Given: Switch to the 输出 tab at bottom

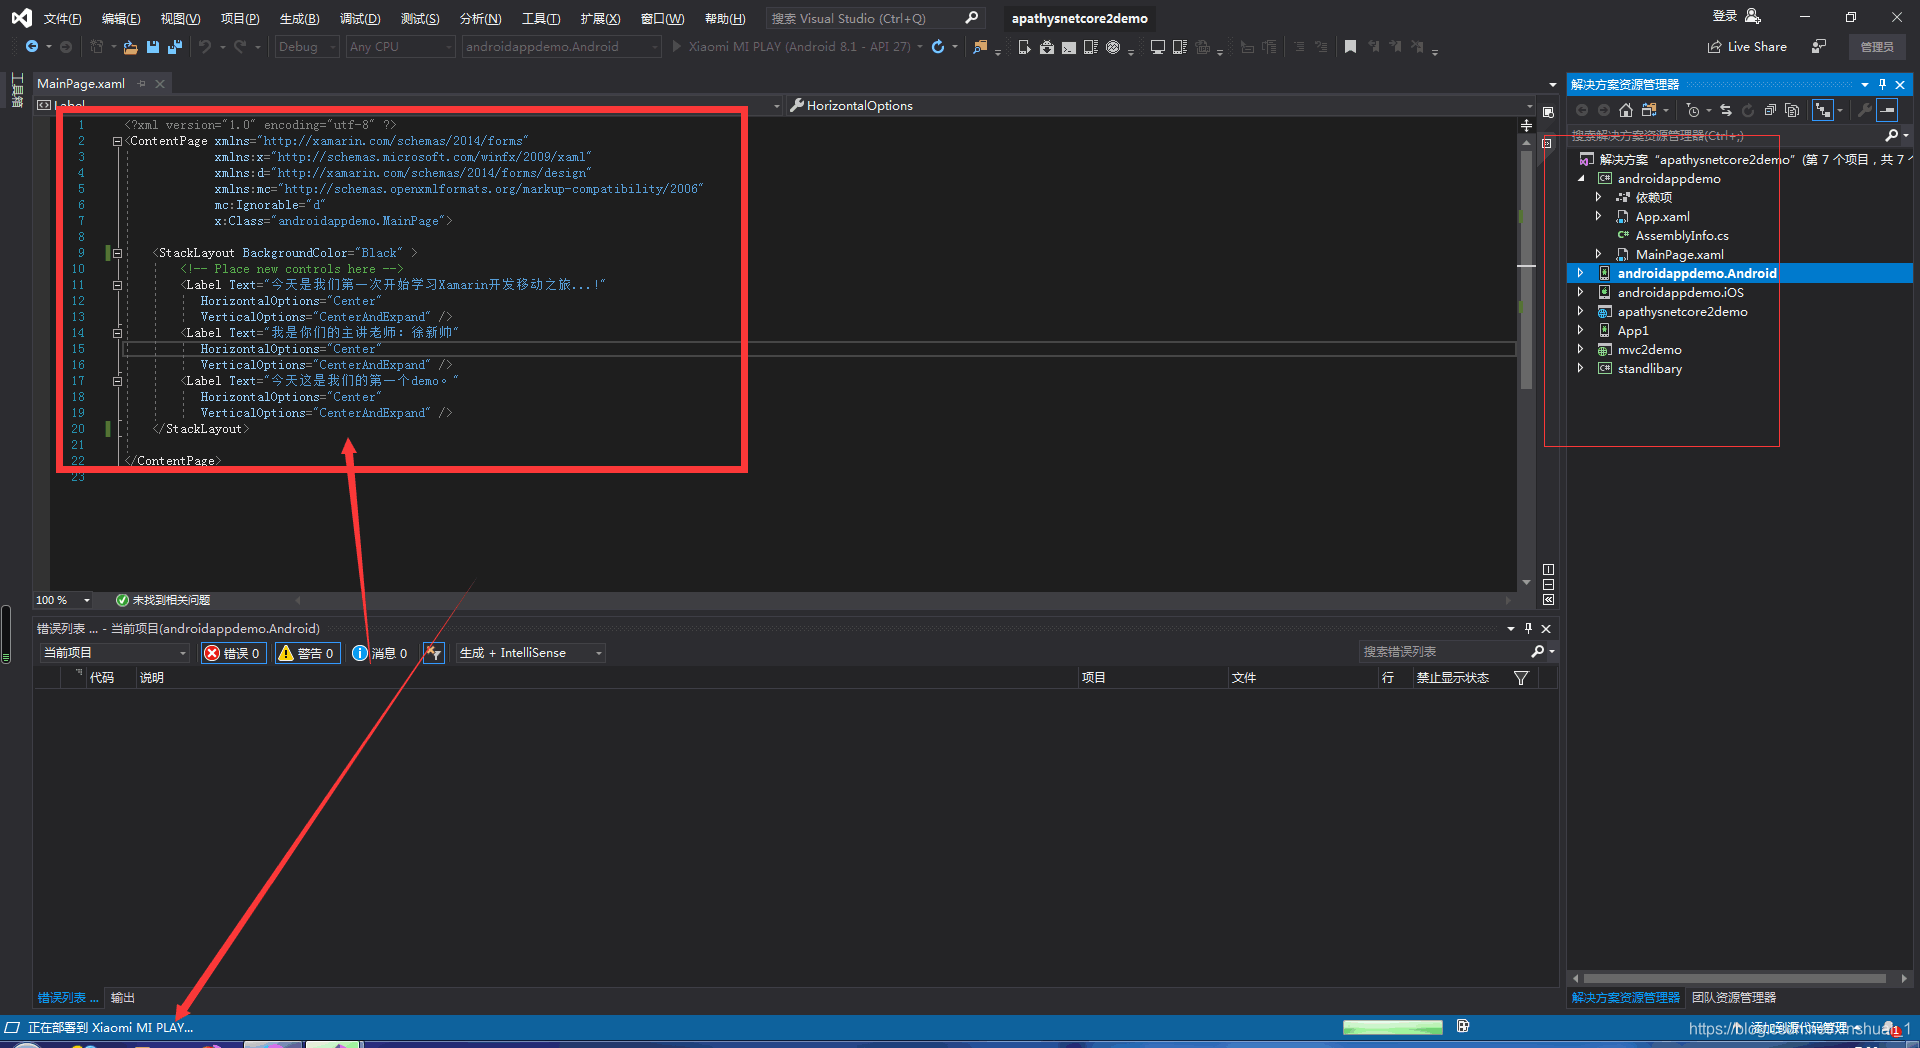Looking at the screenshot, I should (x=122, y=998).
